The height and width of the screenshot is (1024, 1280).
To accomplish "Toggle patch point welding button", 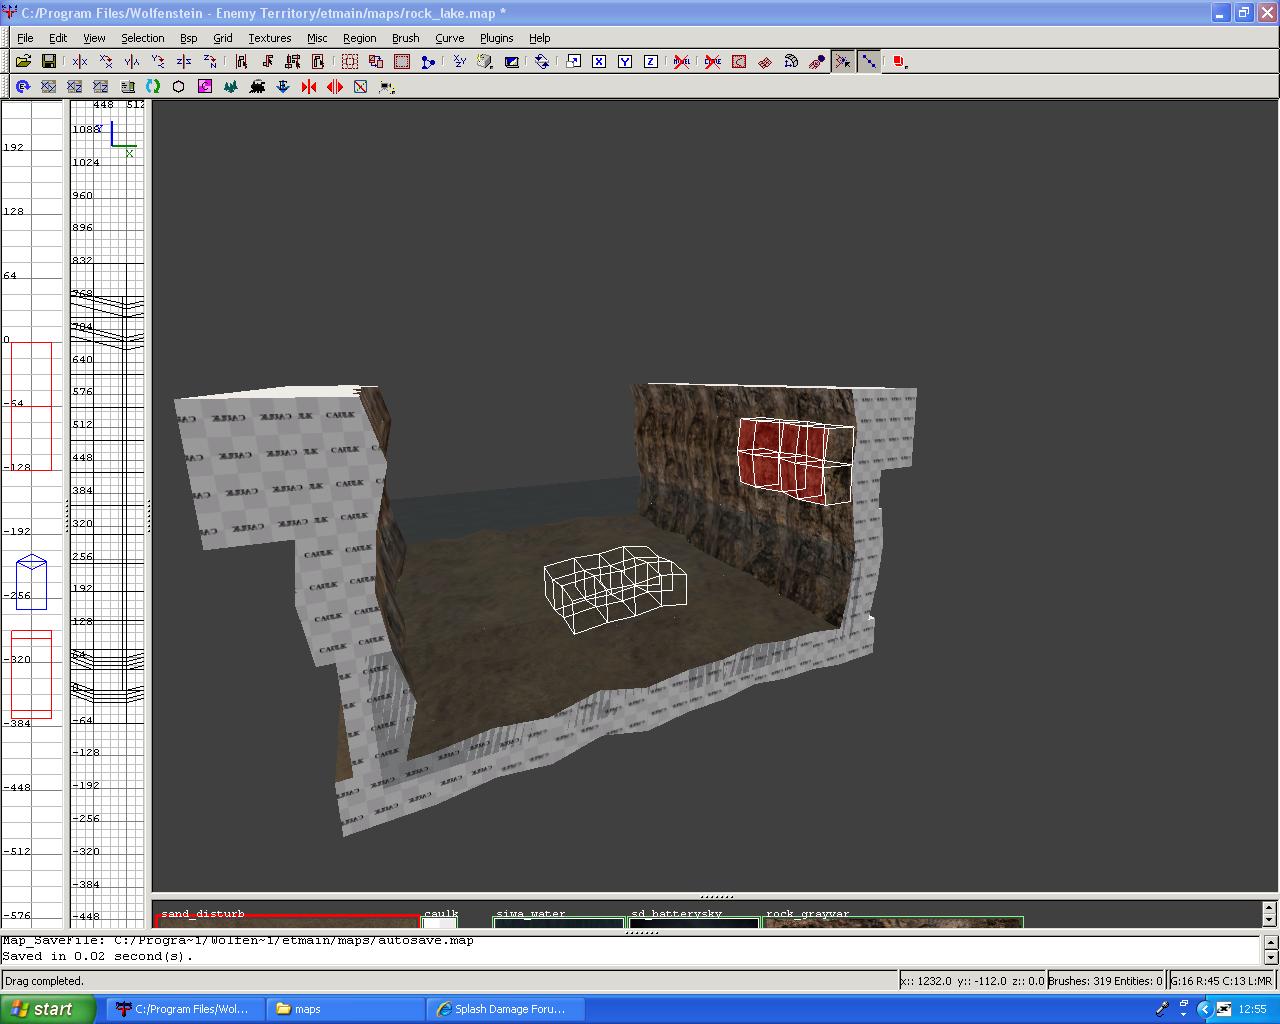I will pyautogui.click(x=843, y=62).
